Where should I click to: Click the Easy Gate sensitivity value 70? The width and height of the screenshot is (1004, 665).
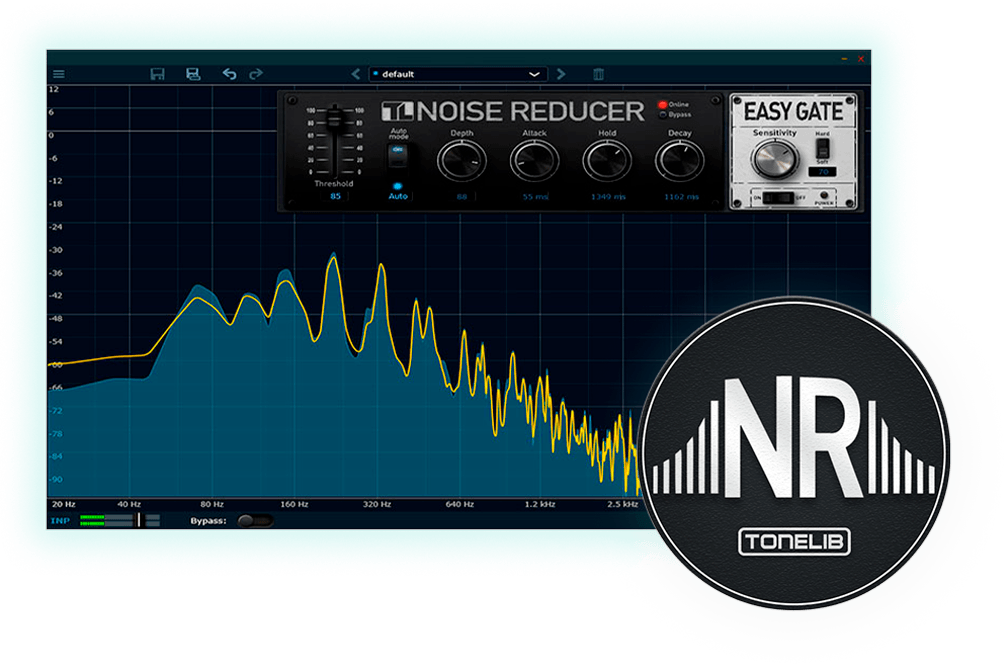click(823, 172)
